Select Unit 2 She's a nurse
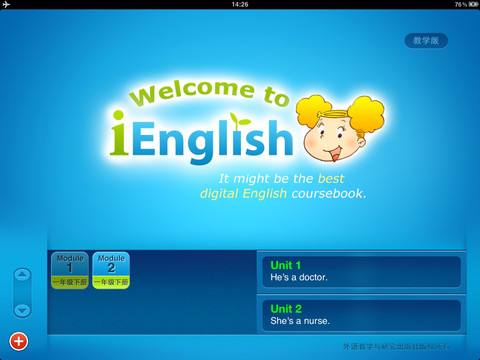480x360 pixels. (362, 315)
